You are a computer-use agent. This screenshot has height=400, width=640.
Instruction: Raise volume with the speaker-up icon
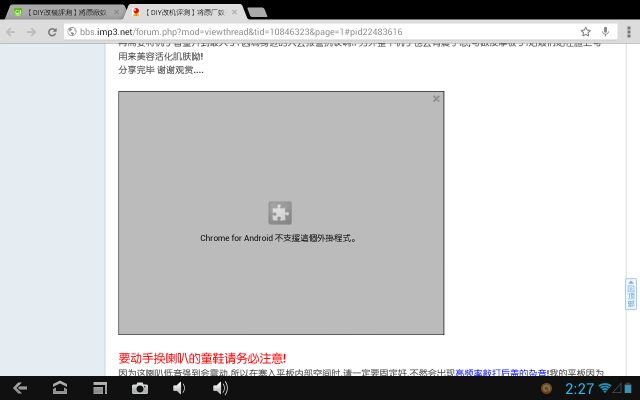point(220,388)
